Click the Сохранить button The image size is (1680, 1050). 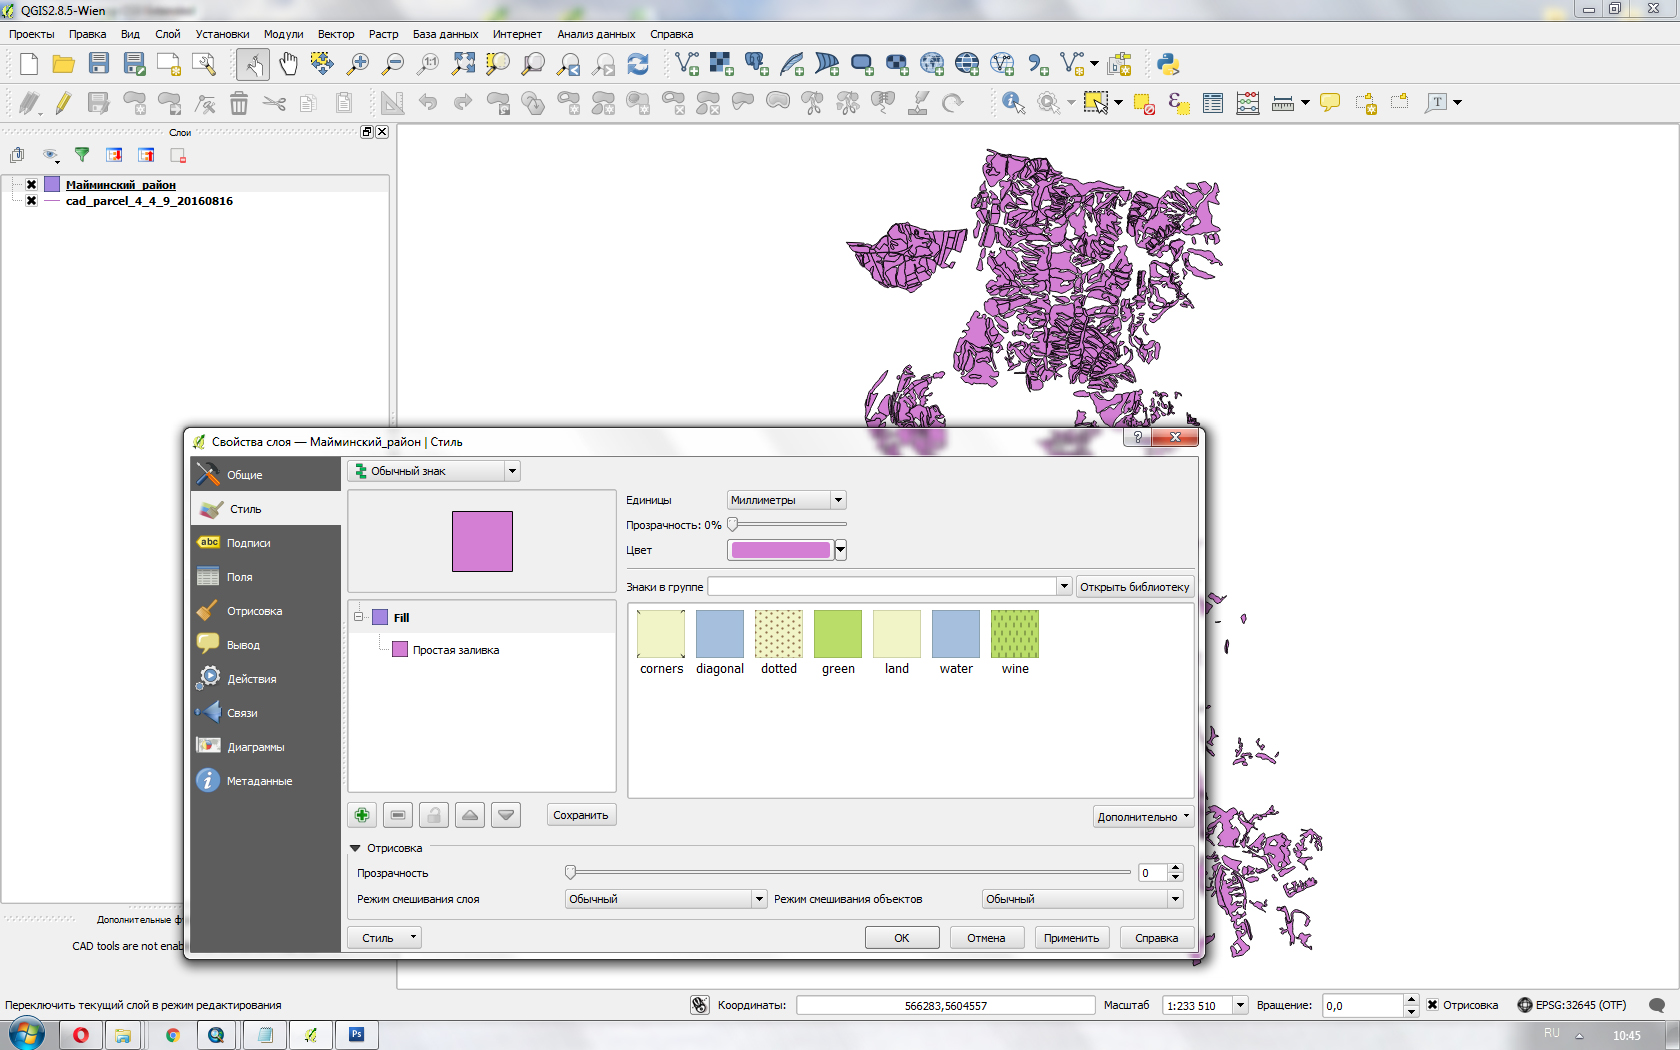point(581,815)
